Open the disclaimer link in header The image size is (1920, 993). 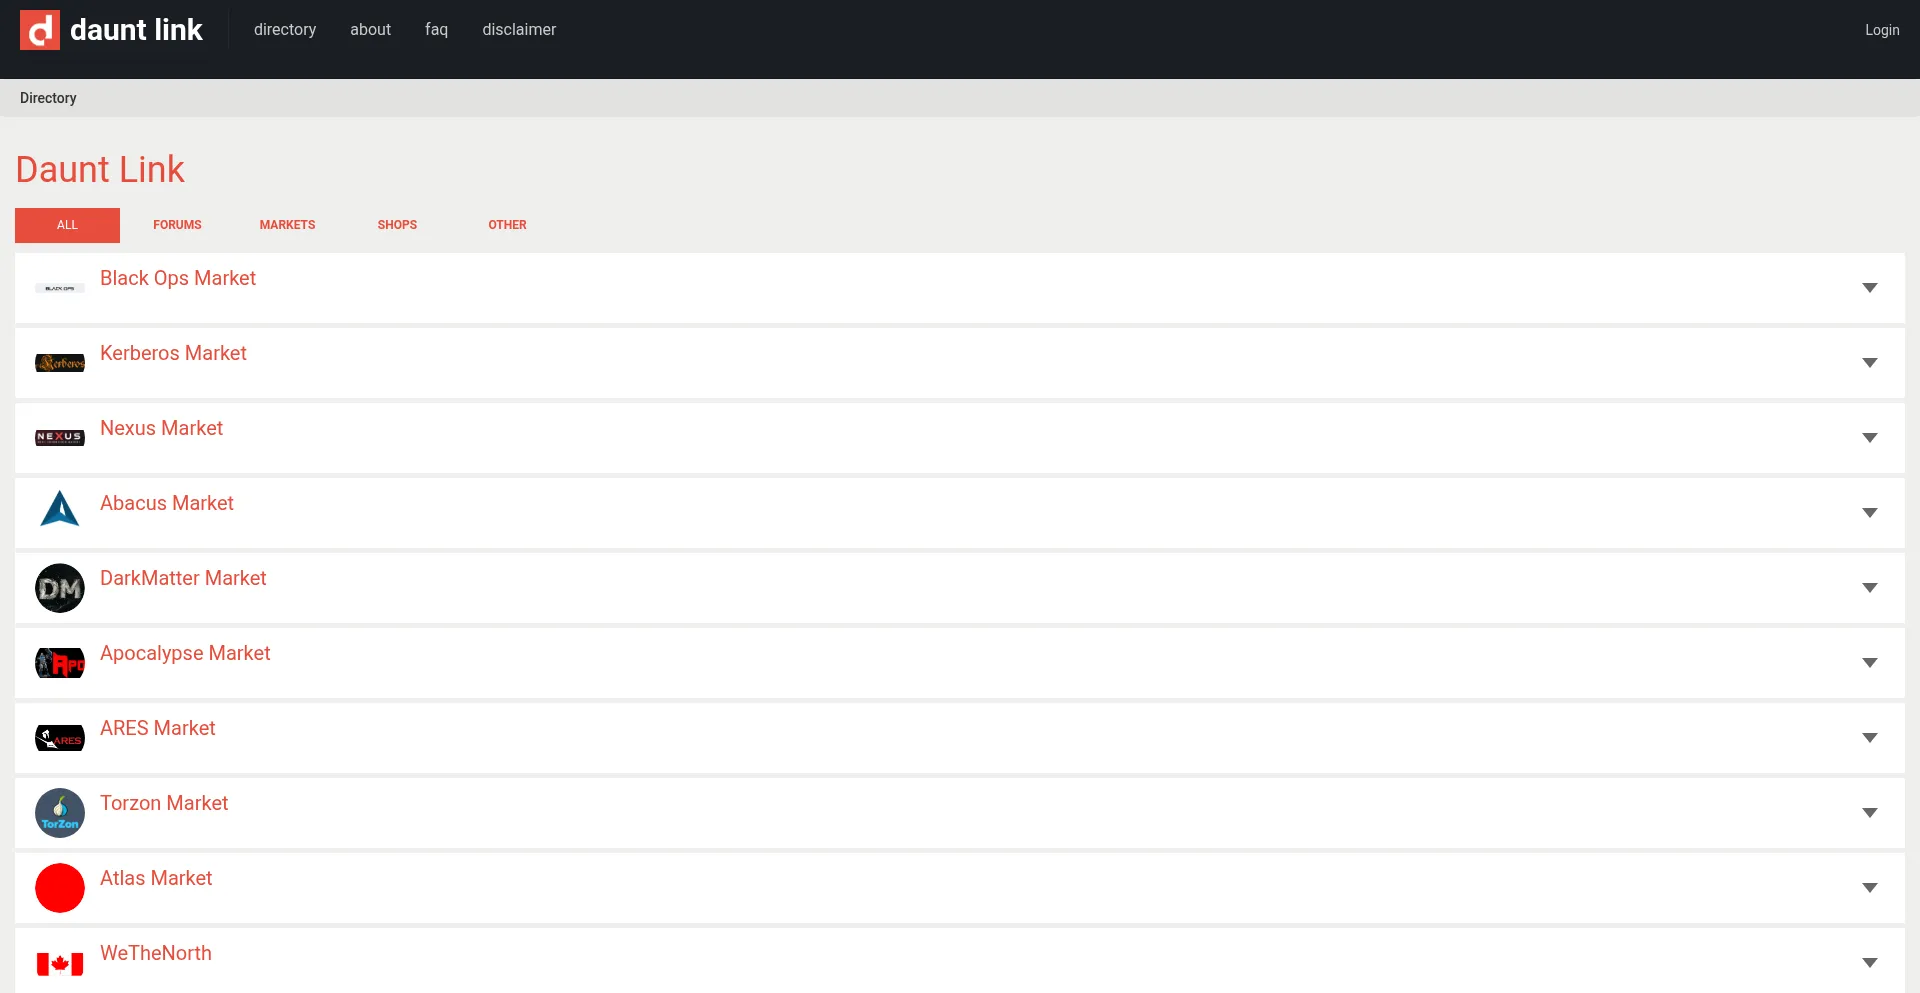pyautogui.click(x=519, y=30)
